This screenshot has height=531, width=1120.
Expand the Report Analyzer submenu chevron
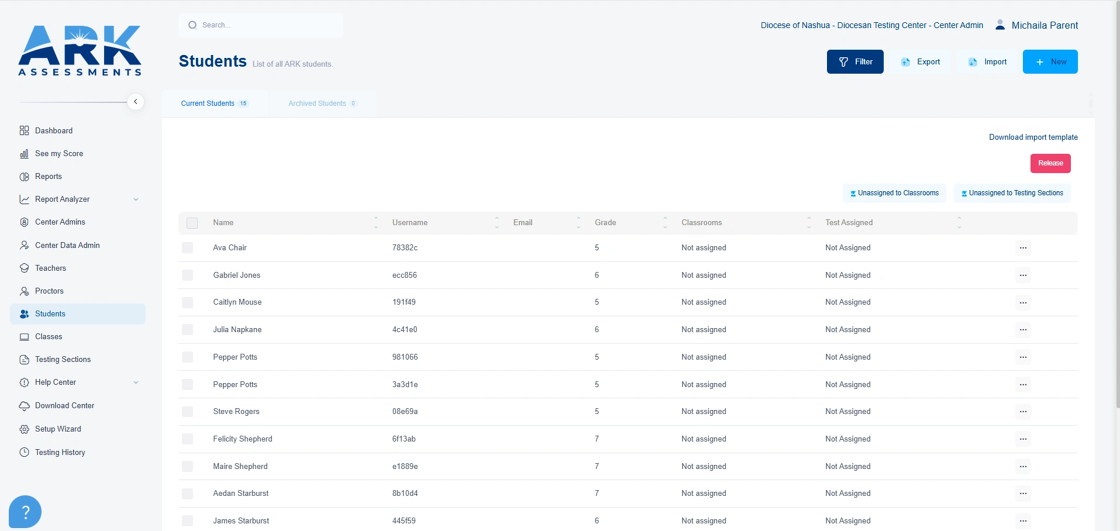[x=136, y=199]
